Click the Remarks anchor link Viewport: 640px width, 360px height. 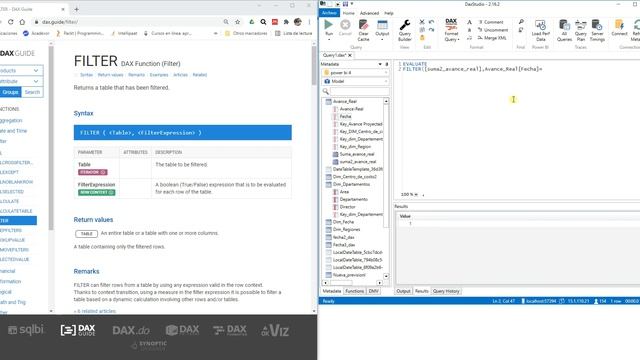(136, 75)
